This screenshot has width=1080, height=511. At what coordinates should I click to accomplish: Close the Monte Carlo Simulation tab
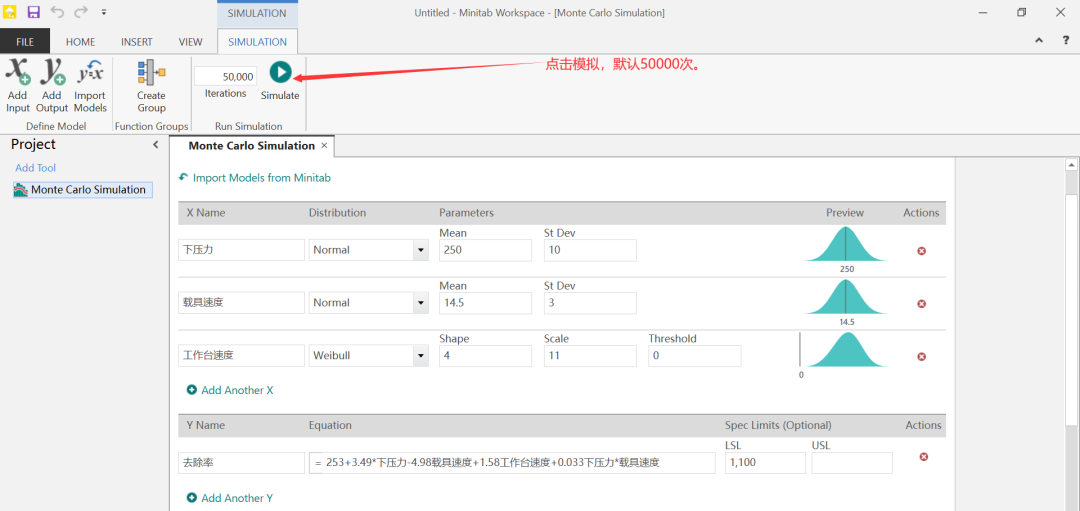[324, 146]
